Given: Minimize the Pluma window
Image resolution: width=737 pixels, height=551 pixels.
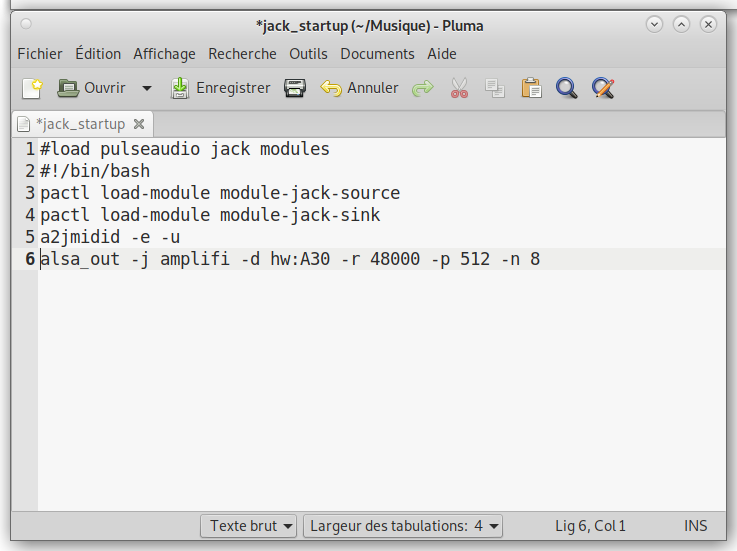Looking at the screenshot, I should [654, 24].
